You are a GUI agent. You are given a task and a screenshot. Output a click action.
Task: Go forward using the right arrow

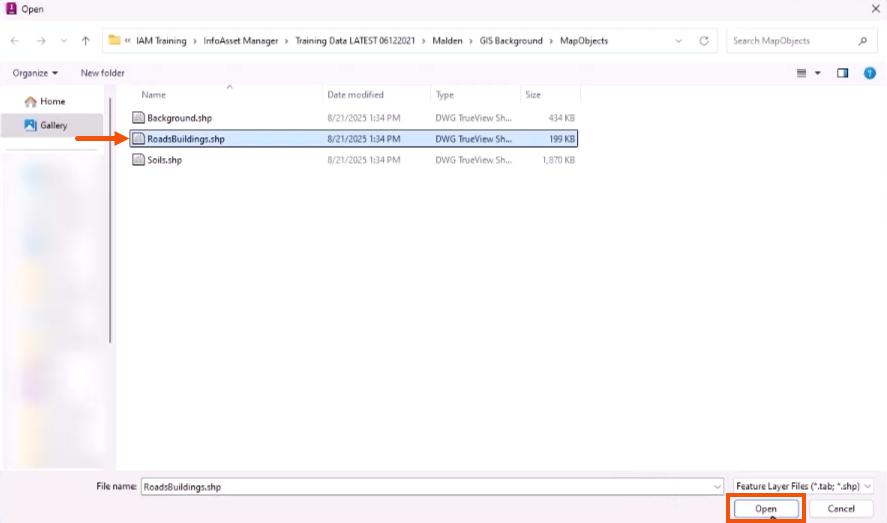tap(41, 41)
